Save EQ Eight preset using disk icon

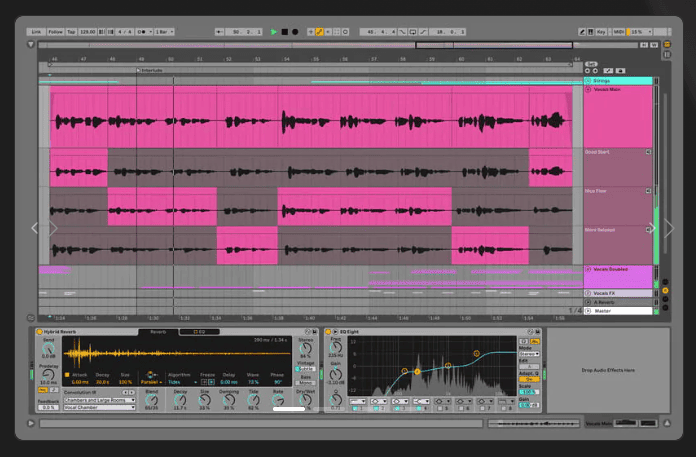pos(538,331)
